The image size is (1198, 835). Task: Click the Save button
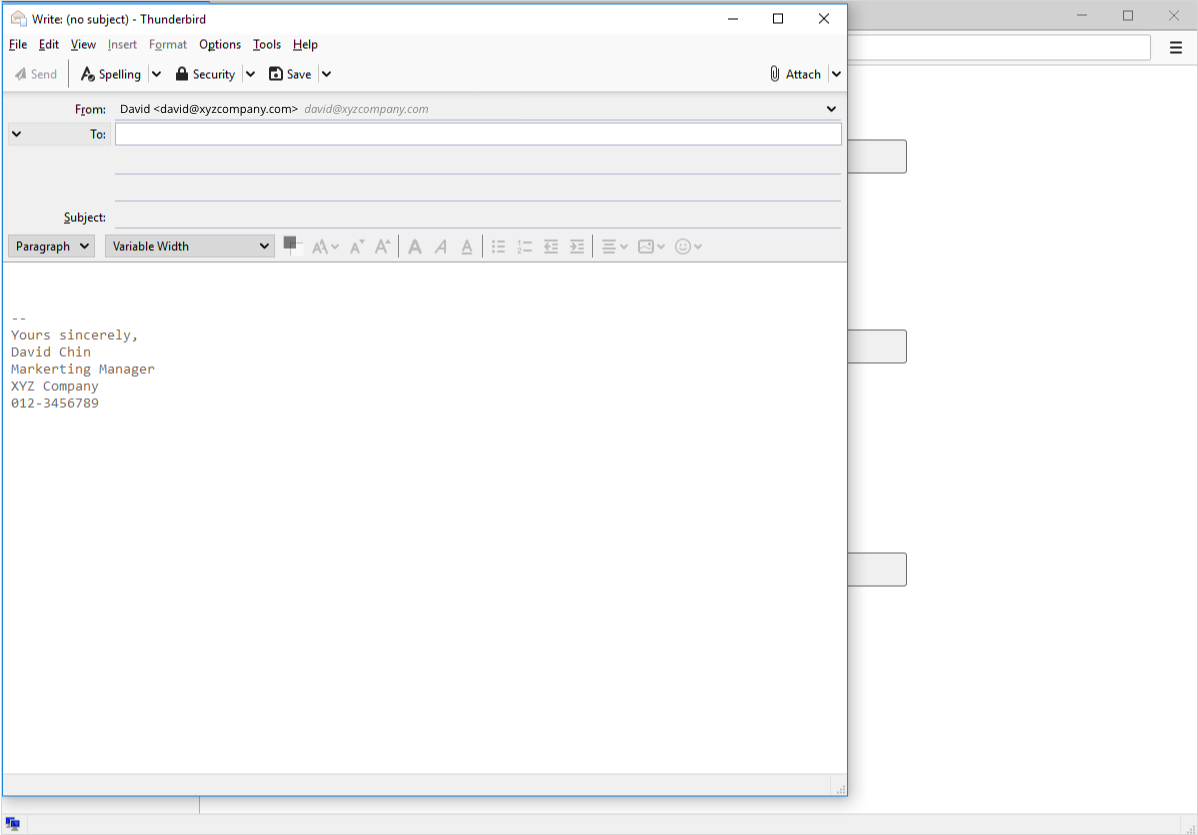point(290,74)
